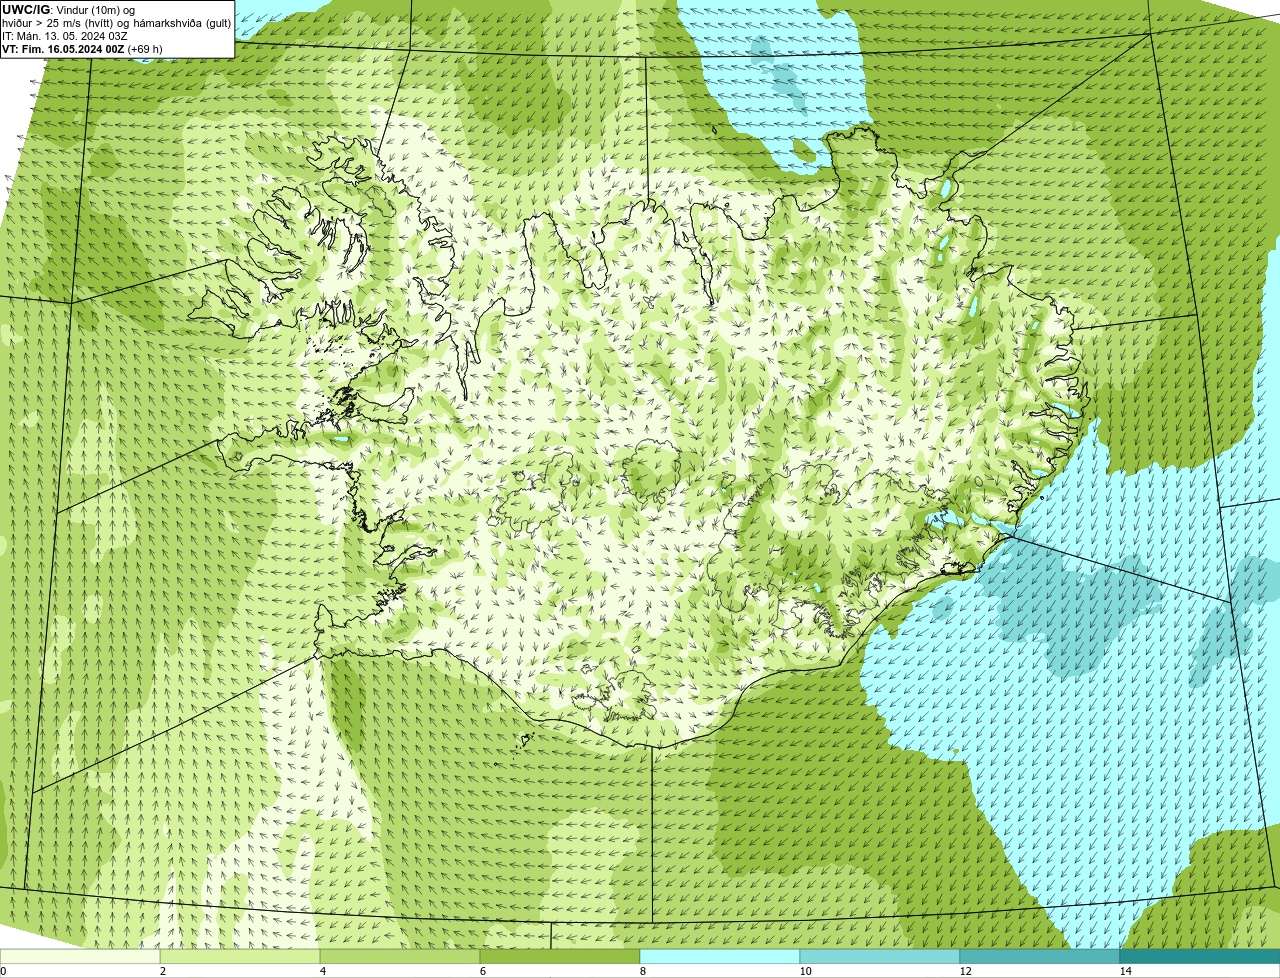The image size is (1280, 978).
Task: Click the line 'hviður > 25 m/s (hvítt)'
Action: [58, 22]
